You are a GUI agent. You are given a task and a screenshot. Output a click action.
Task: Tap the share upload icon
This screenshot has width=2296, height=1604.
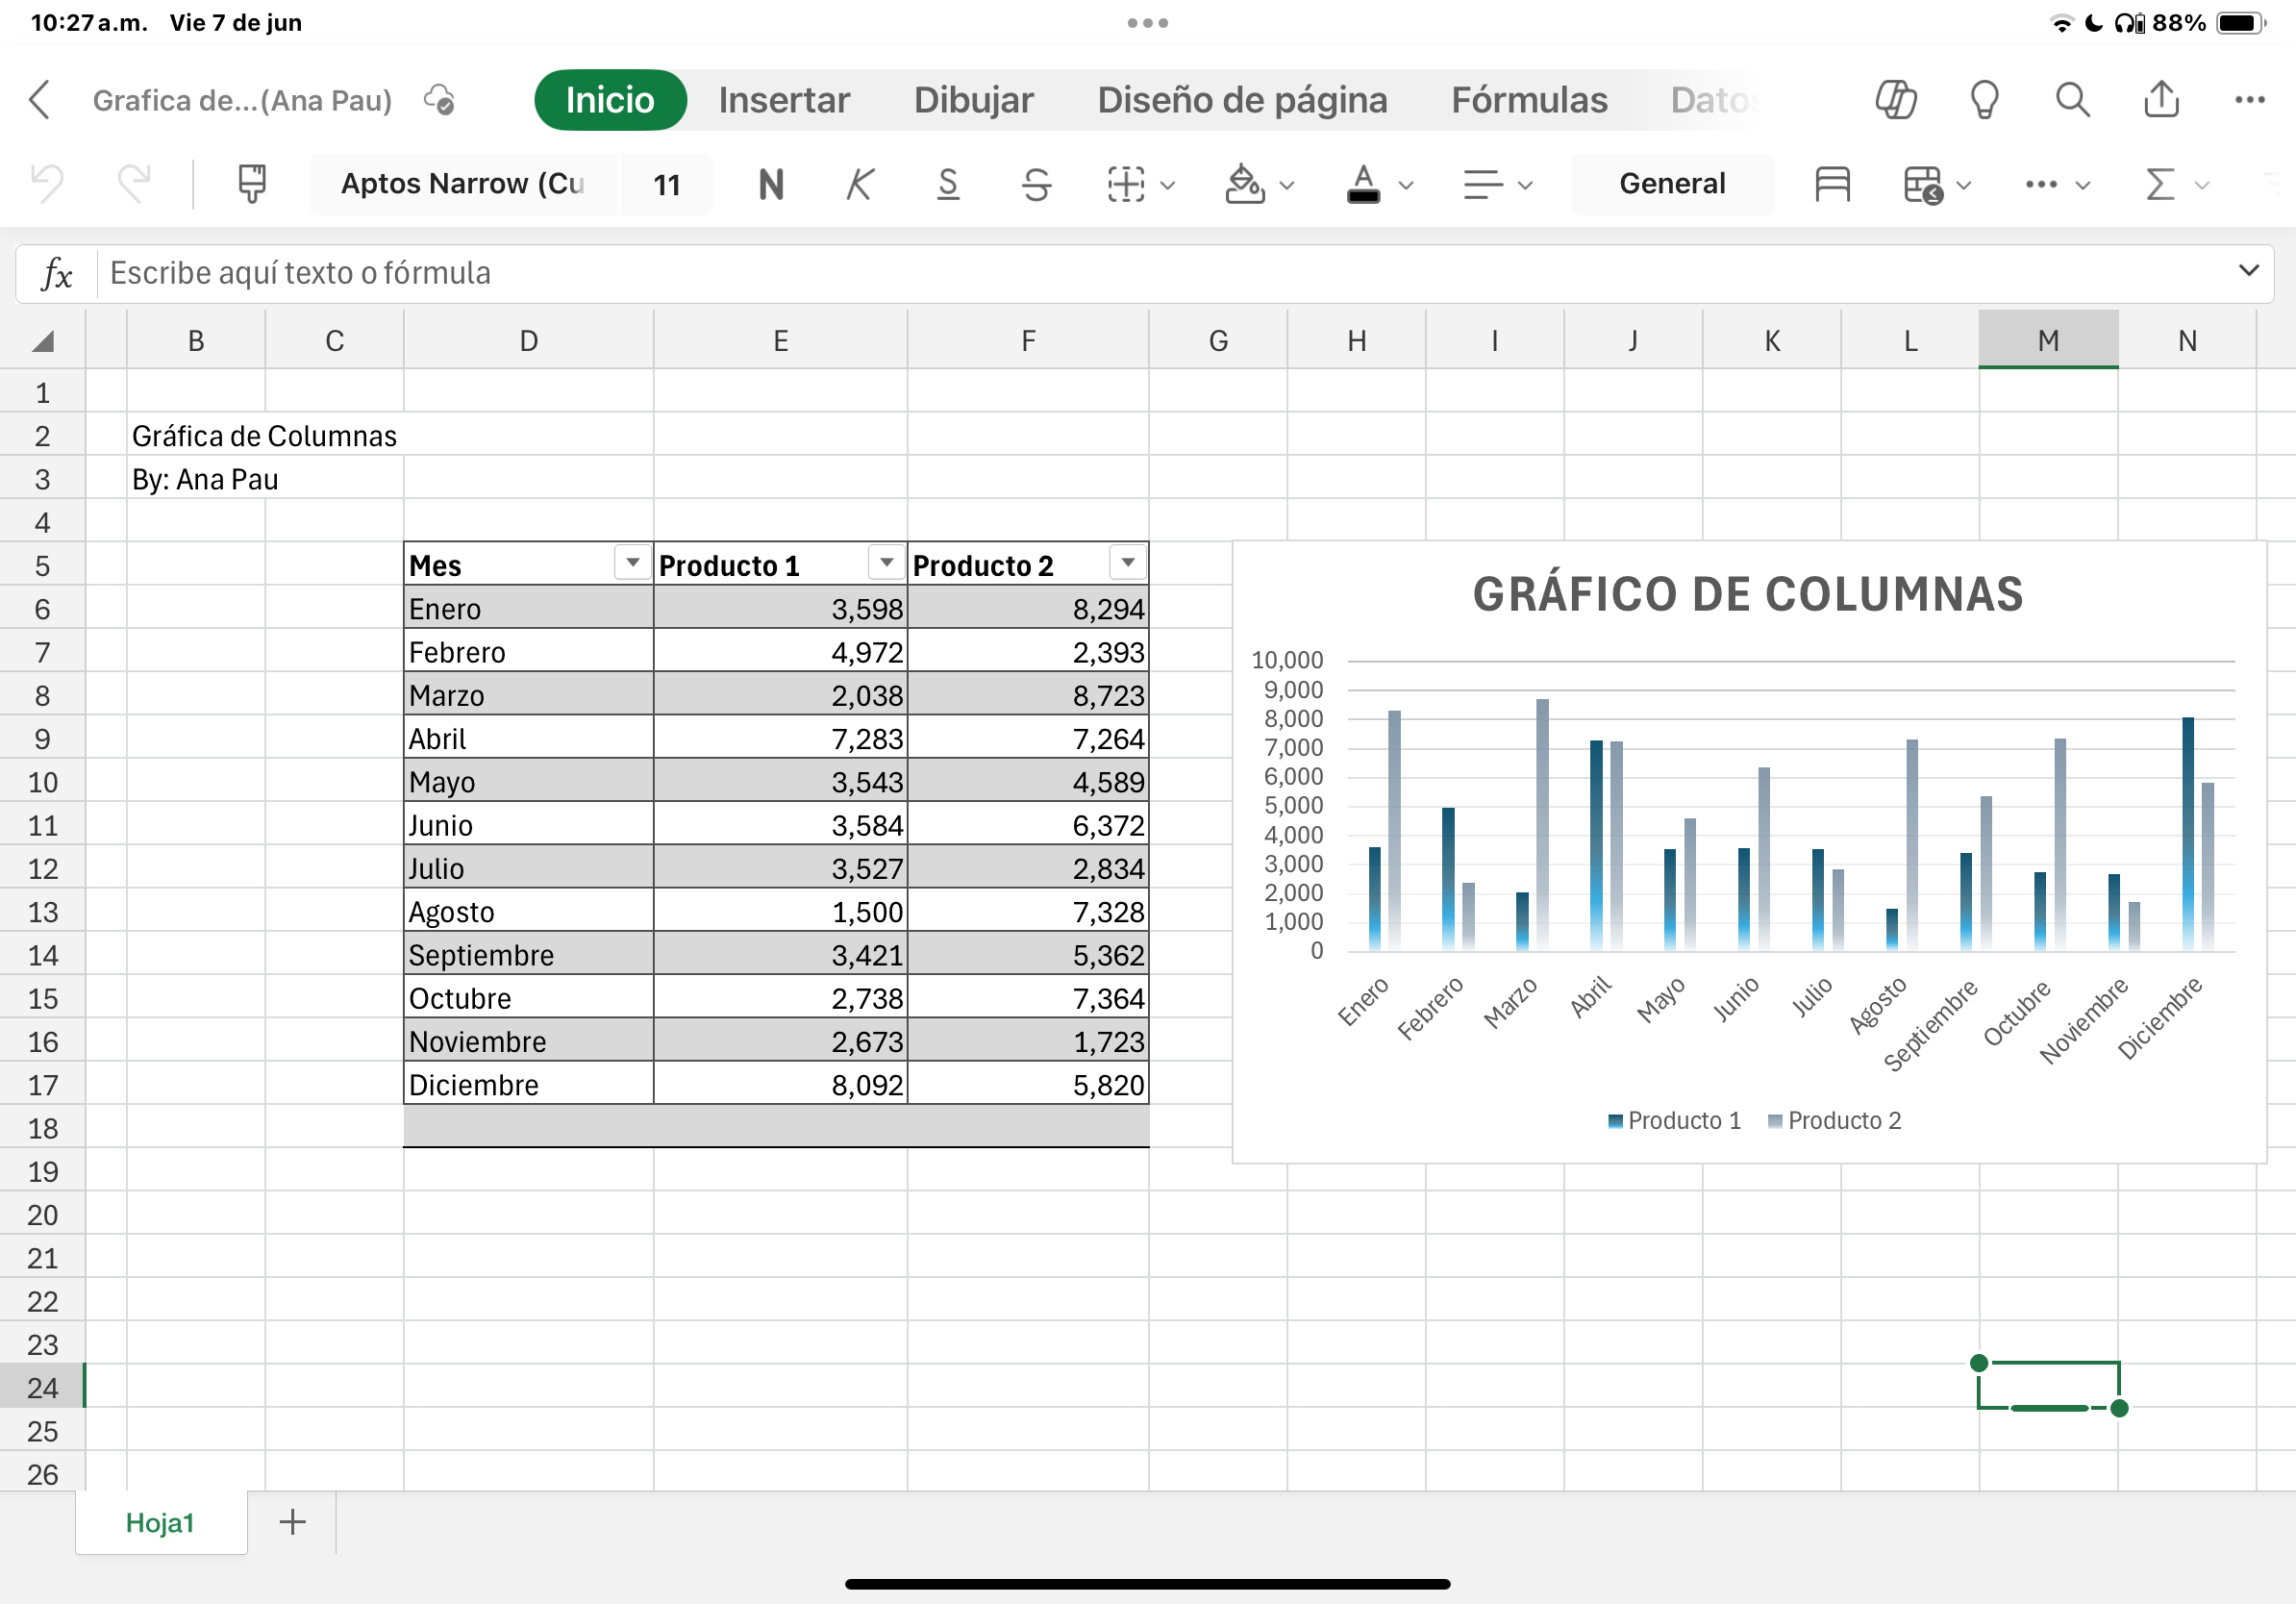point(2161,100)
